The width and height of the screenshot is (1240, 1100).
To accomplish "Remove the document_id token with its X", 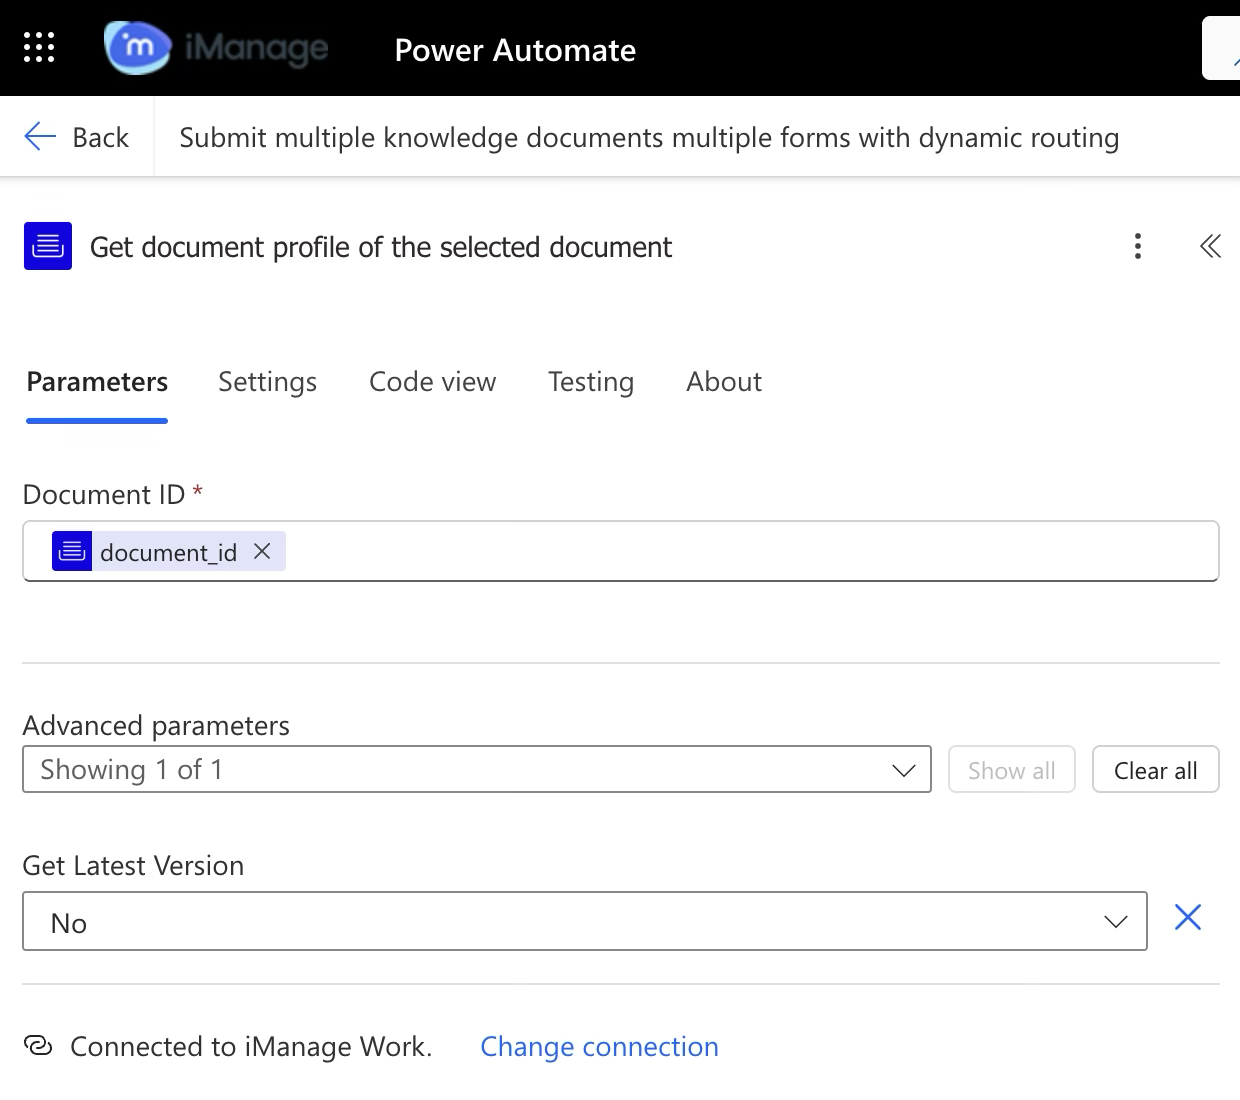I will tap(262, 551).
